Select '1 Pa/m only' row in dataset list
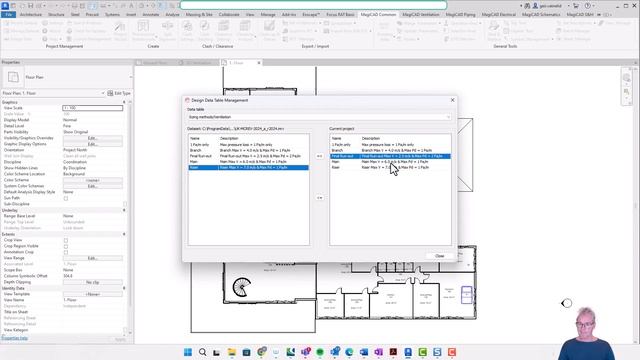640x360 pixels. 248,144
